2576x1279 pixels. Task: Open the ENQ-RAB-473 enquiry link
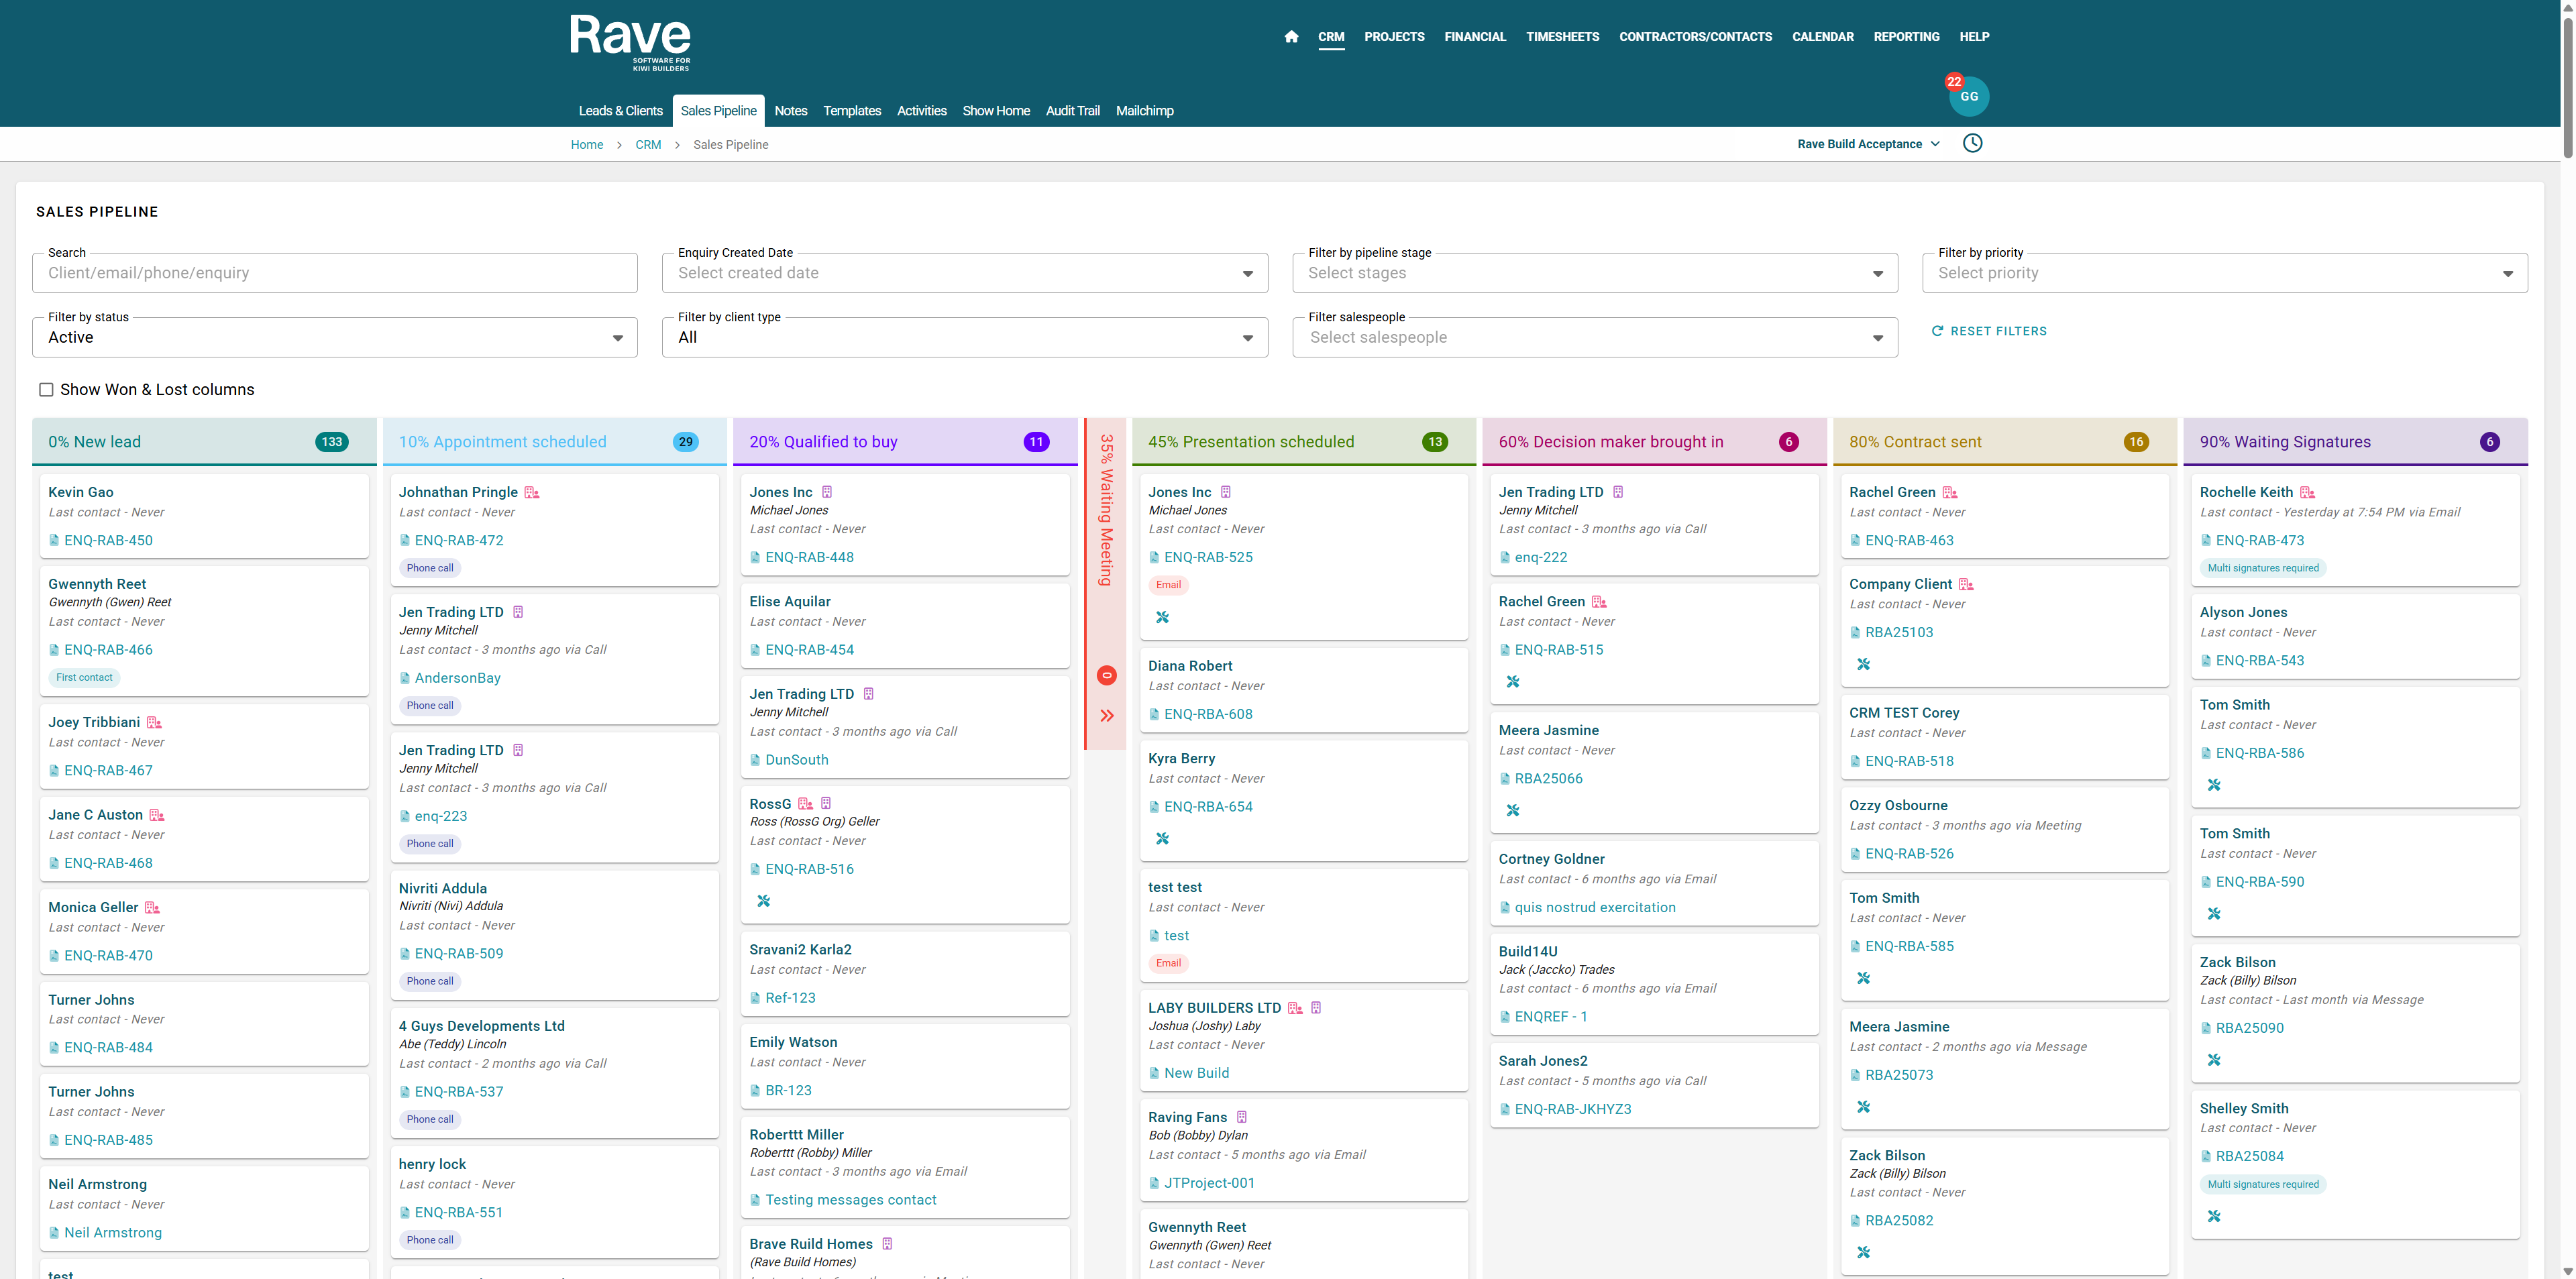(2259, 541)
